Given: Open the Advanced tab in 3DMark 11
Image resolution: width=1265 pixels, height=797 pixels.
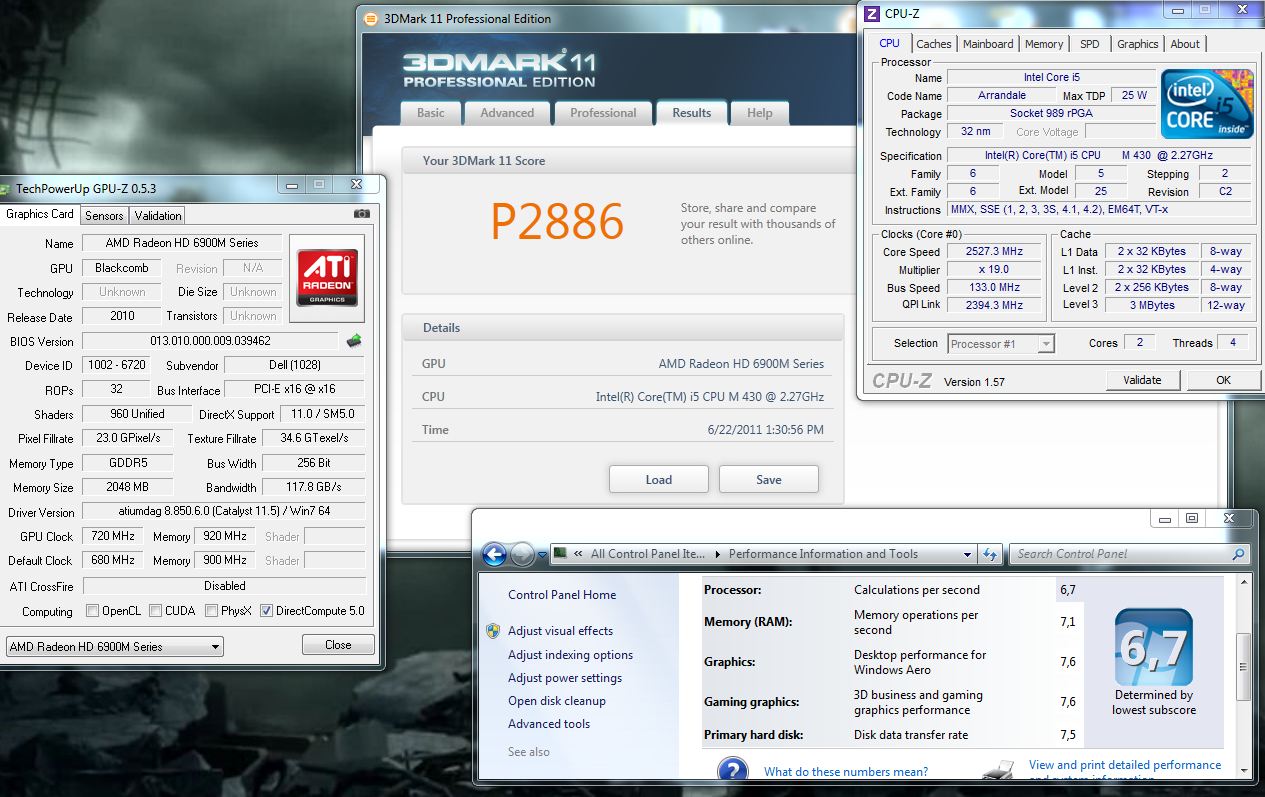Looking at the screenshot, I should point(507,113).
